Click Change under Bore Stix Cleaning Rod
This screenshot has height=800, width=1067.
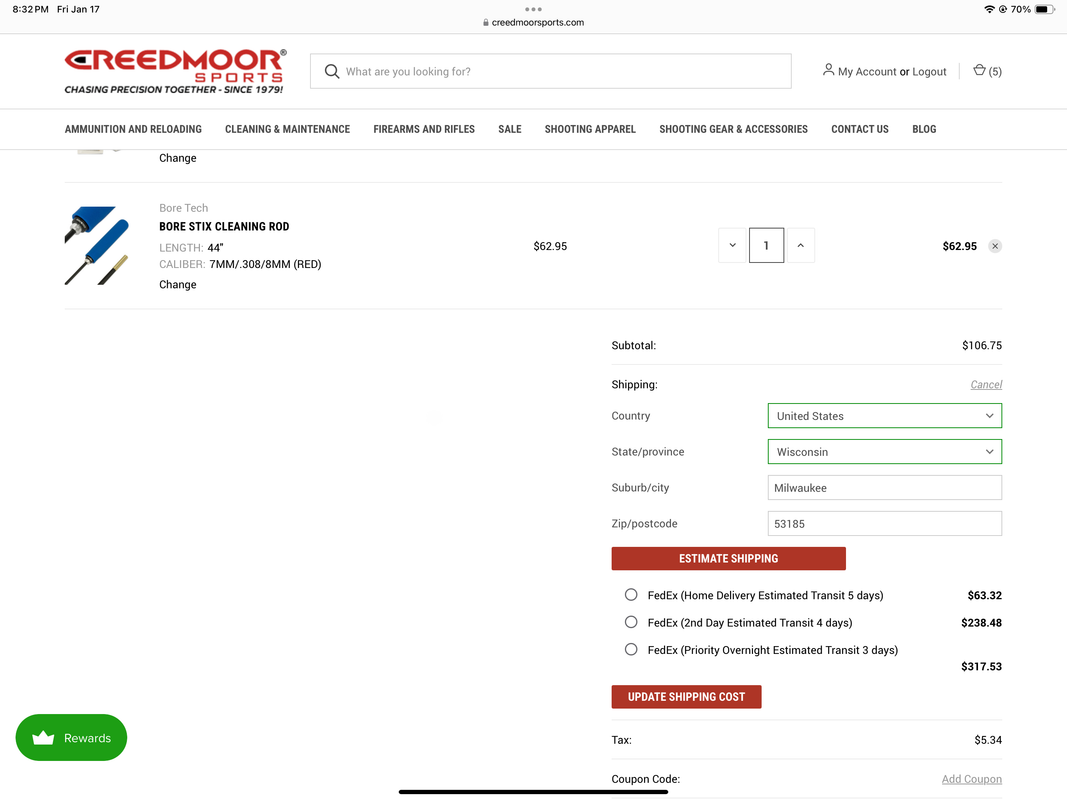point(178,284)
